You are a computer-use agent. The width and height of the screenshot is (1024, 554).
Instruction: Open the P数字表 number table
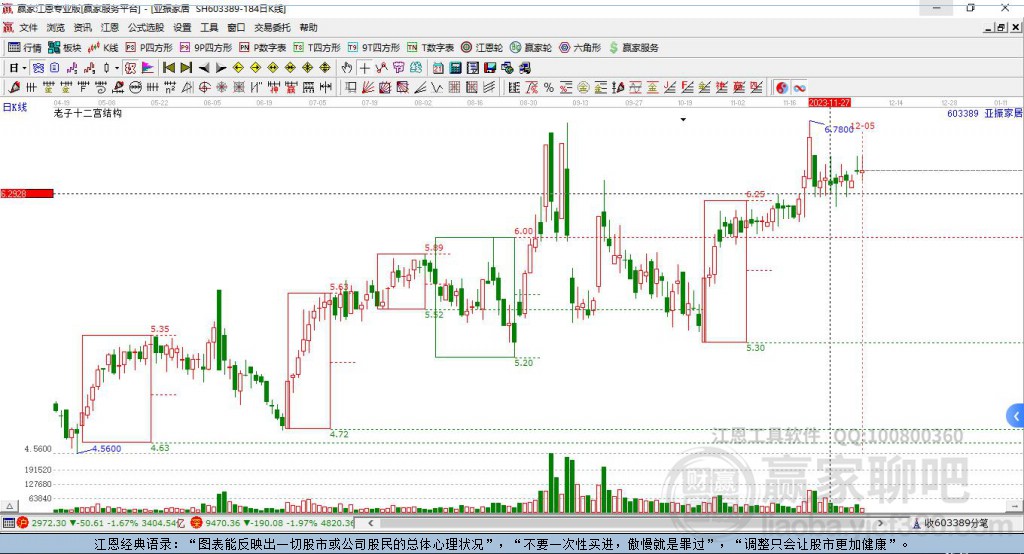pyautogui.click(x=263, y=48)
